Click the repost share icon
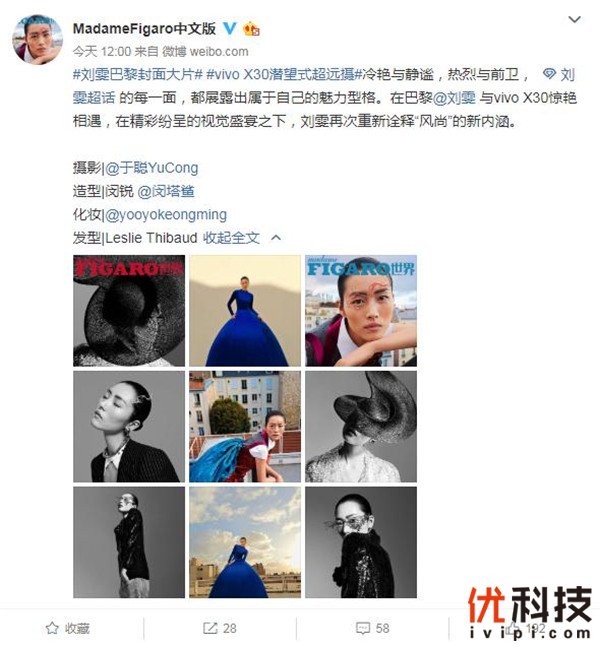This screenshot has height=646, width=600. (210, 628)
